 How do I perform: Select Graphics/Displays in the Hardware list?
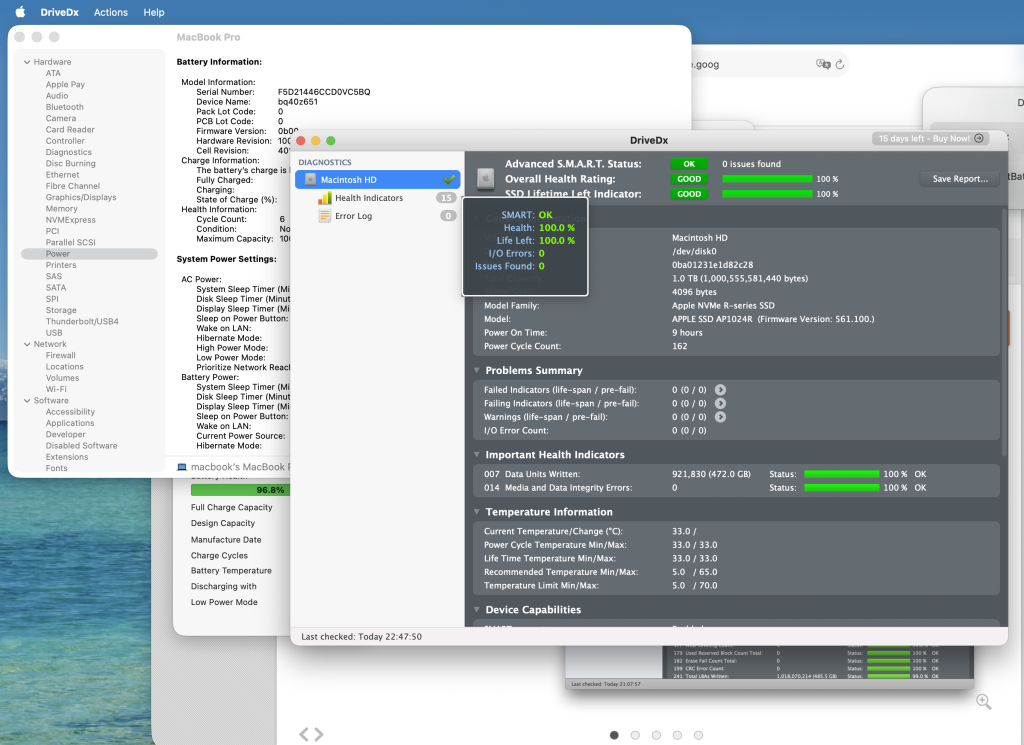coord(81,197)
